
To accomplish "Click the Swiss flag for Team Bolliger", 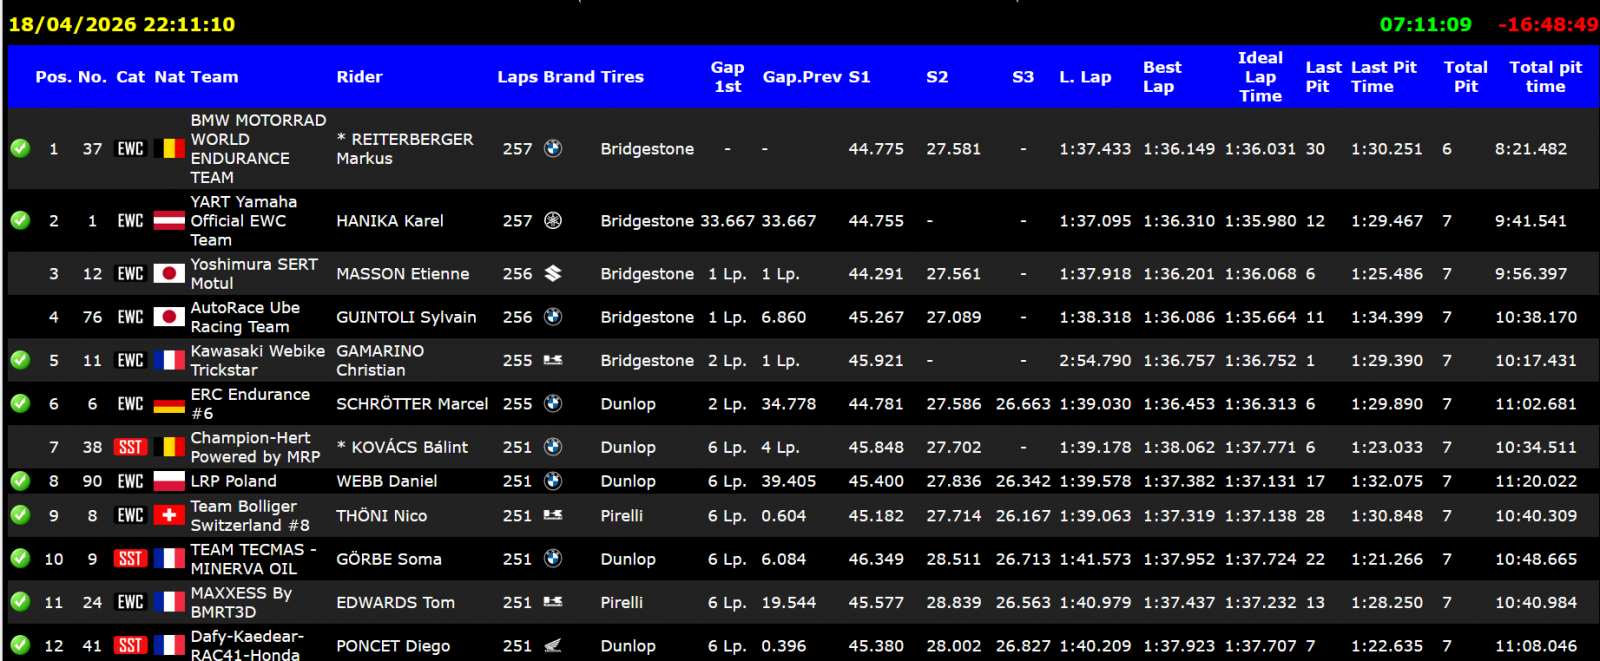I will 169,516.
